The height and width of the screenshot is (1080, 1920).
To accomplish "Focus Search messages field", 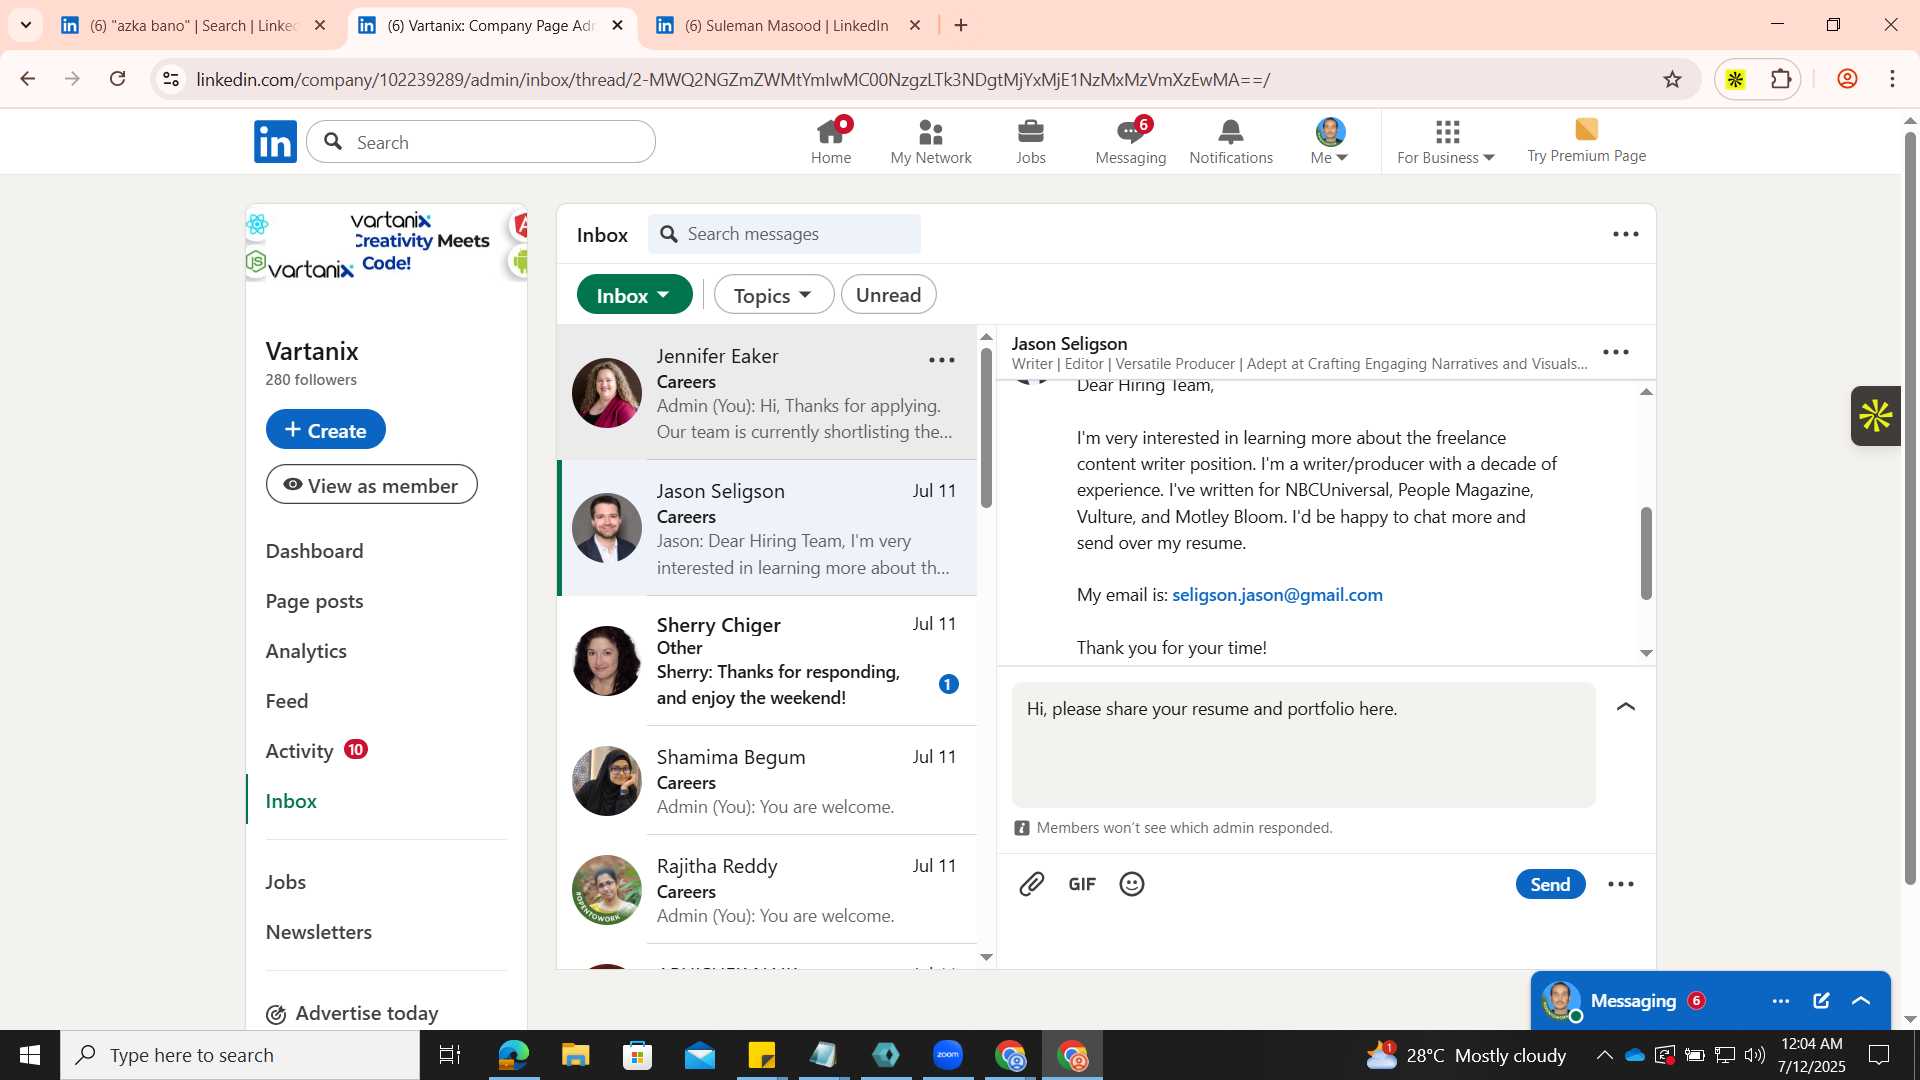I will (785, 234).
